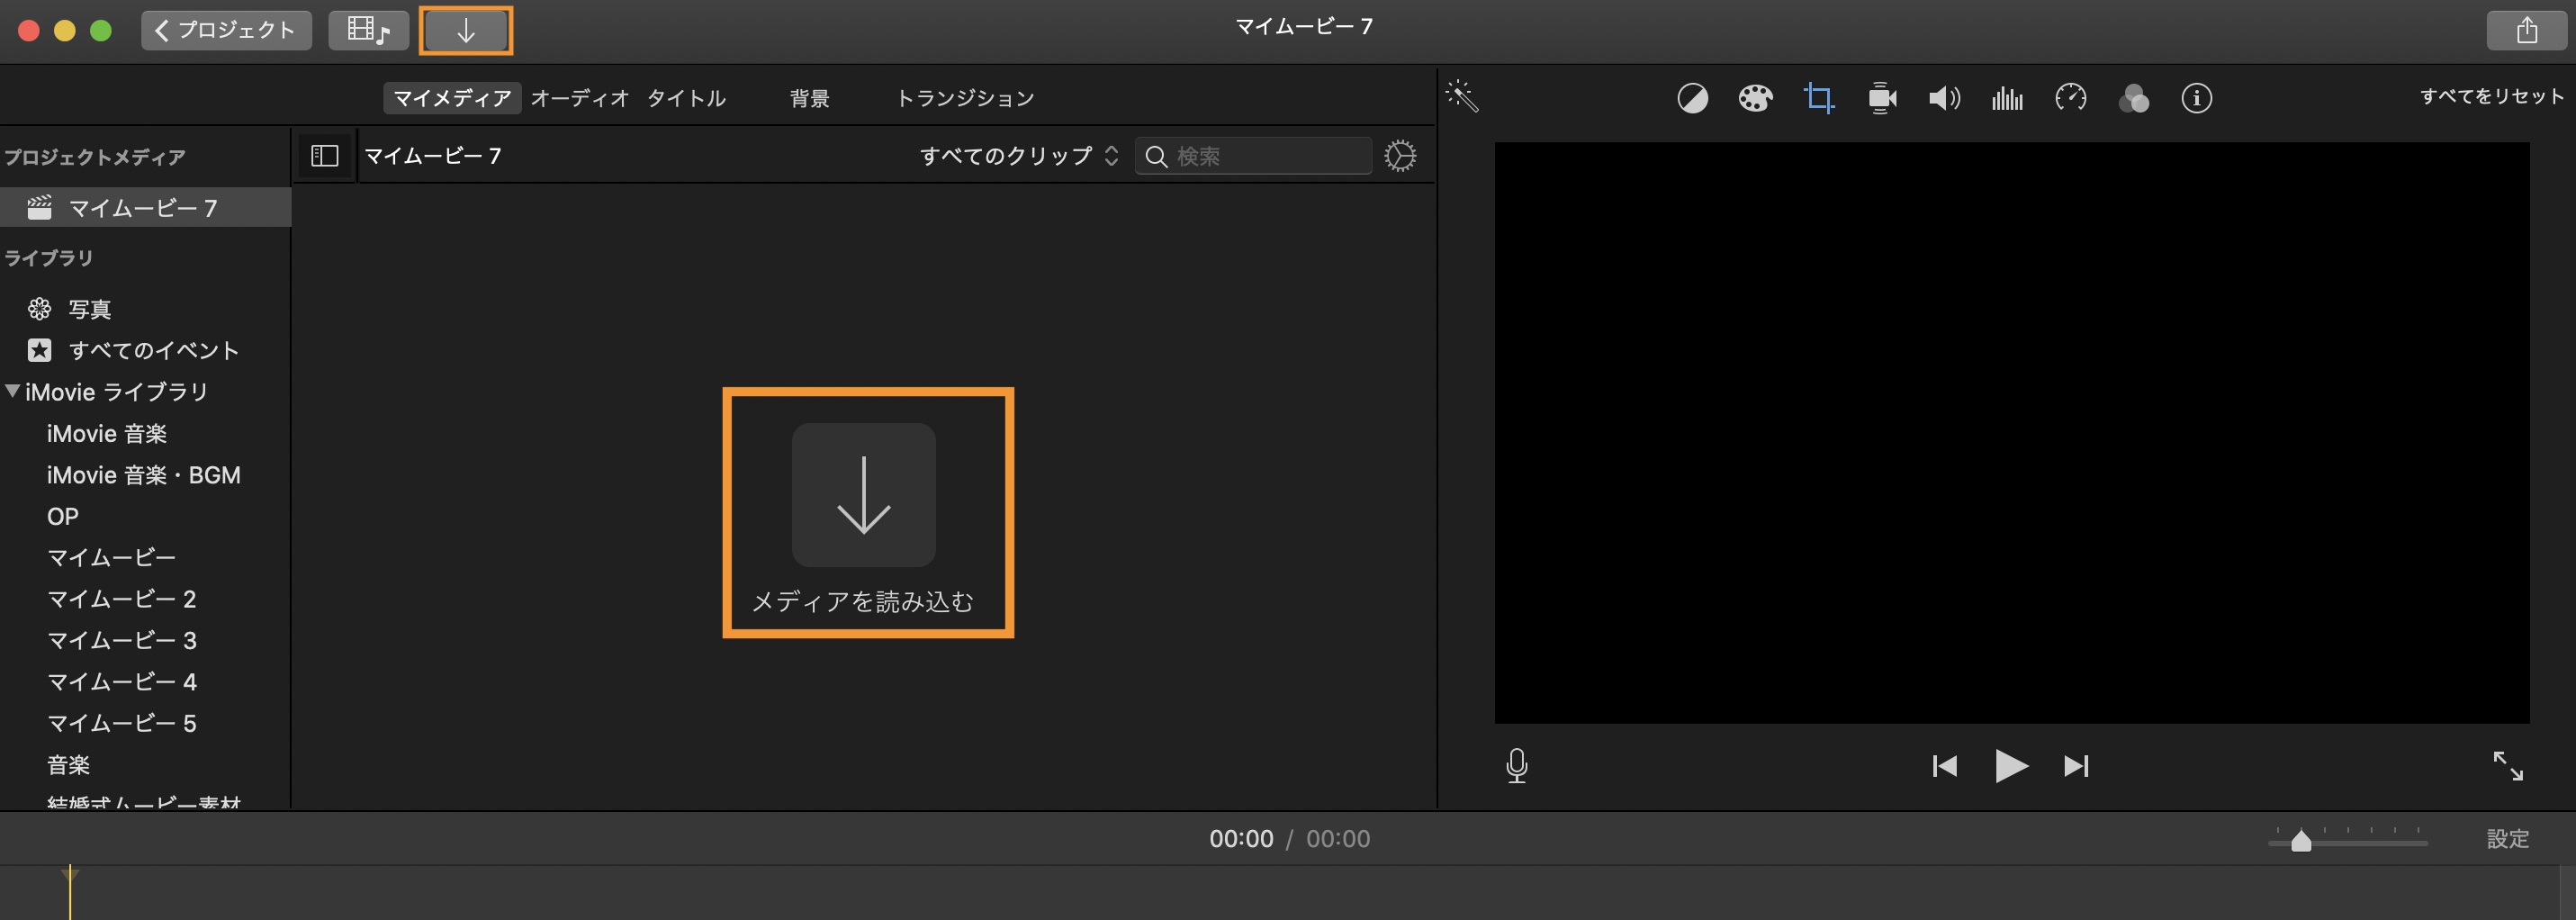
Task: Select the 音楽 event
Action: (x=68, y=765)
